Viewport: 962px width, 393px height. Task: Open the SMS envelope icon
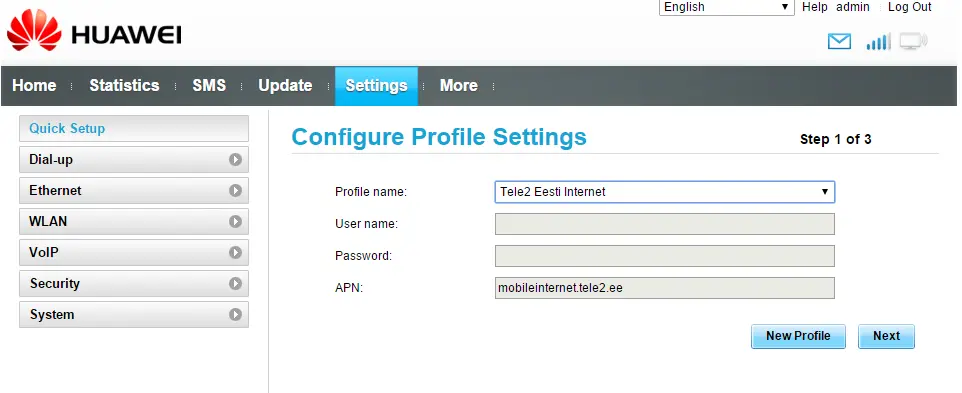[x=839, y=42]
